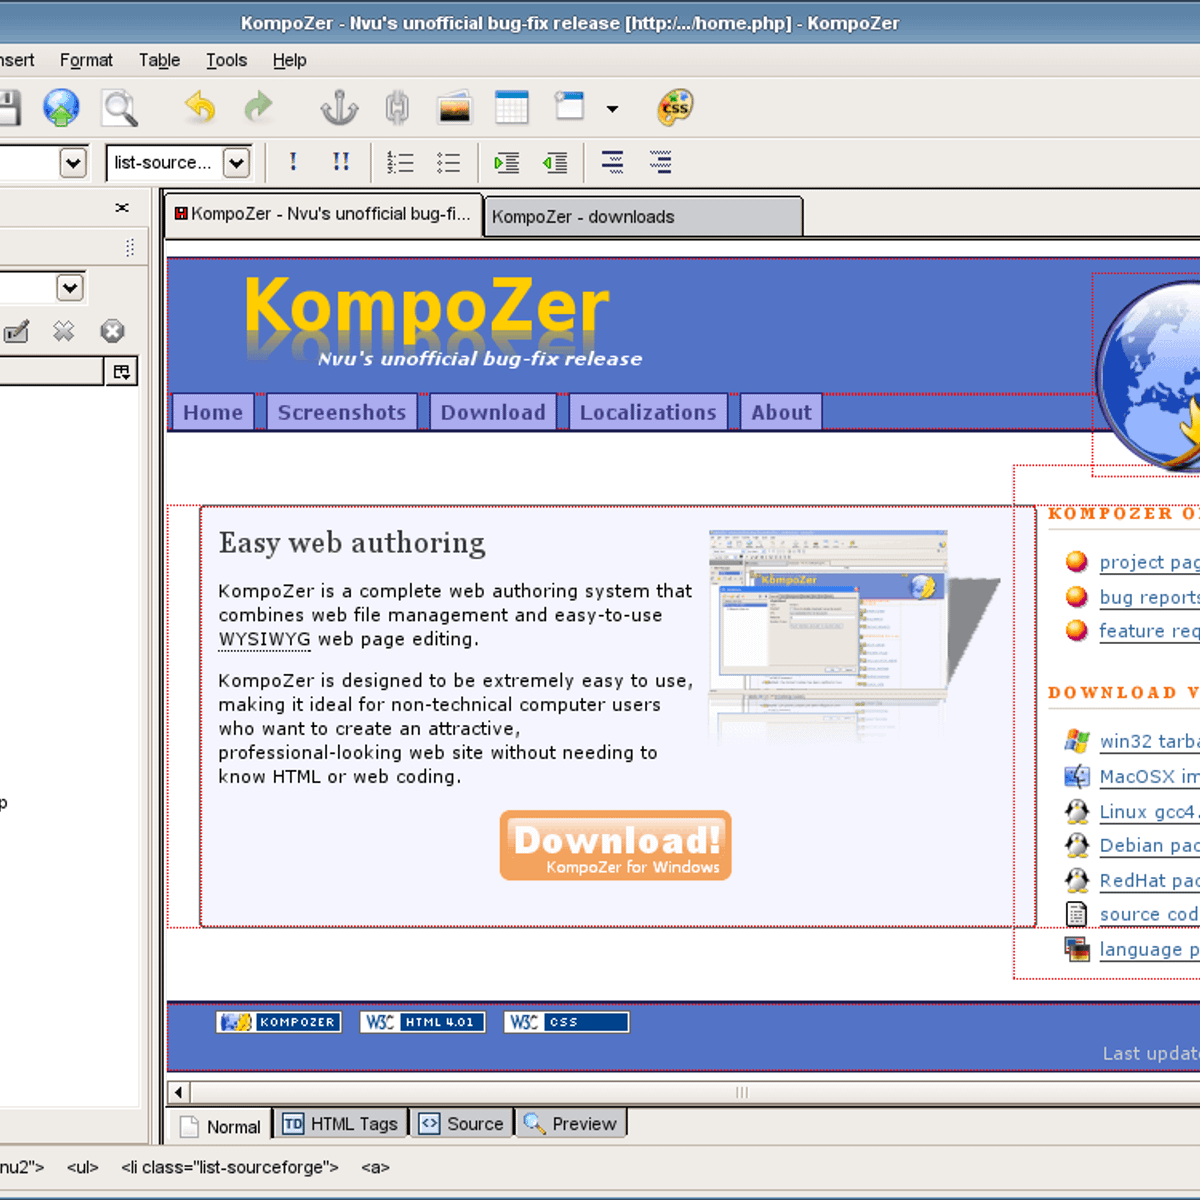The image size is (1200, 1200).
Task: Click the small button beside sidebar text field
Action: pos(122,372)
